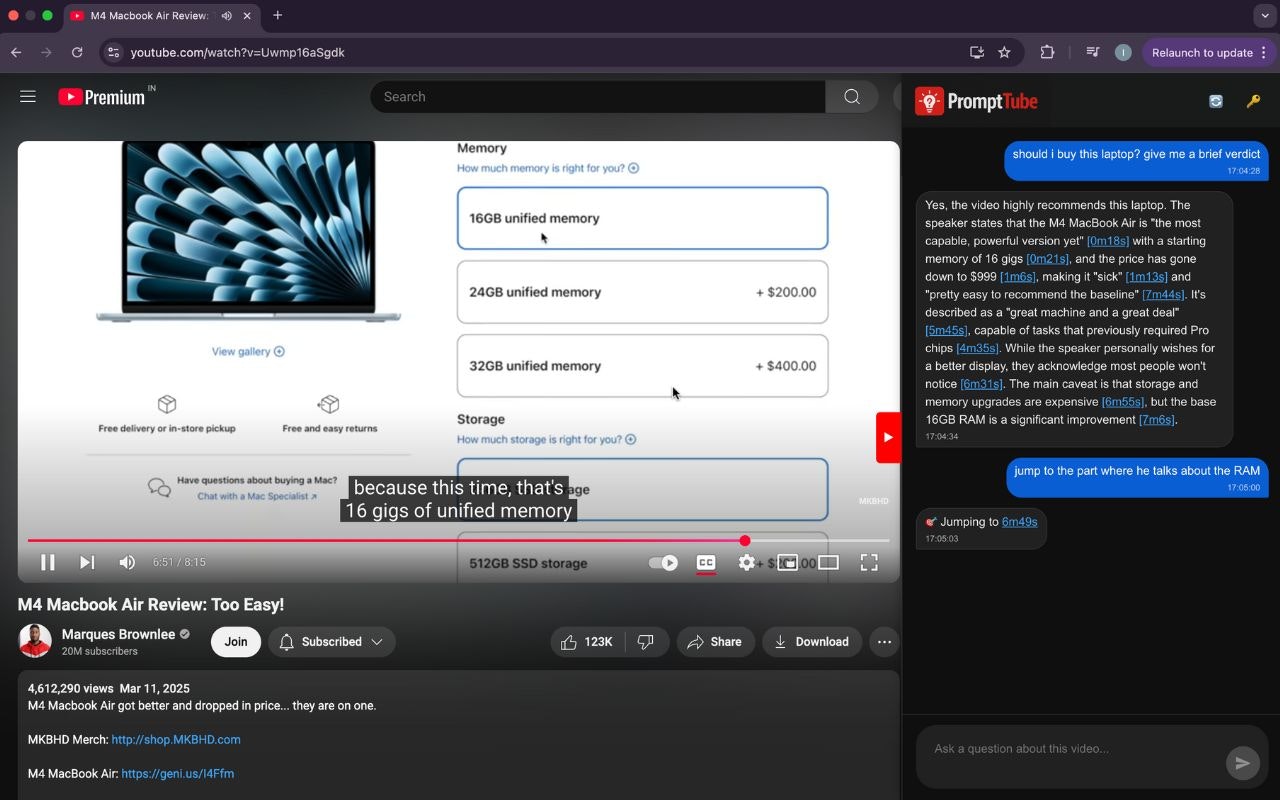Viewport: 1280px width, 800px height.
Task: Enable miniplayer mode
Action: coord(788,562)
